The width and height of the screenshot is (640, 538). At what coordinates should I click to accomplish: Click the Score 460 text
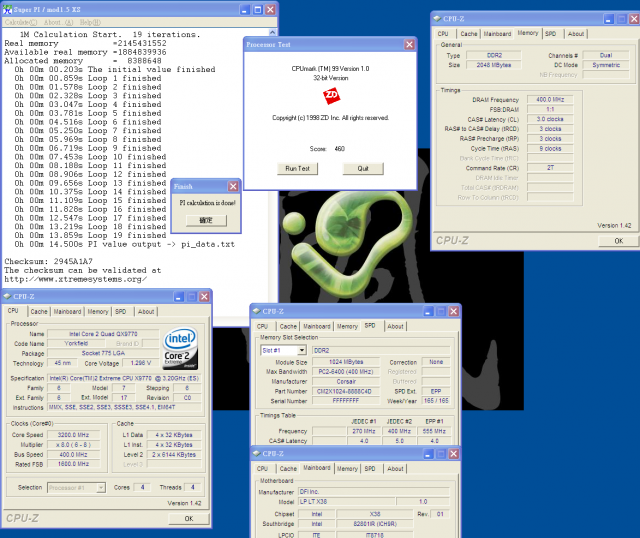coord(327,149)
